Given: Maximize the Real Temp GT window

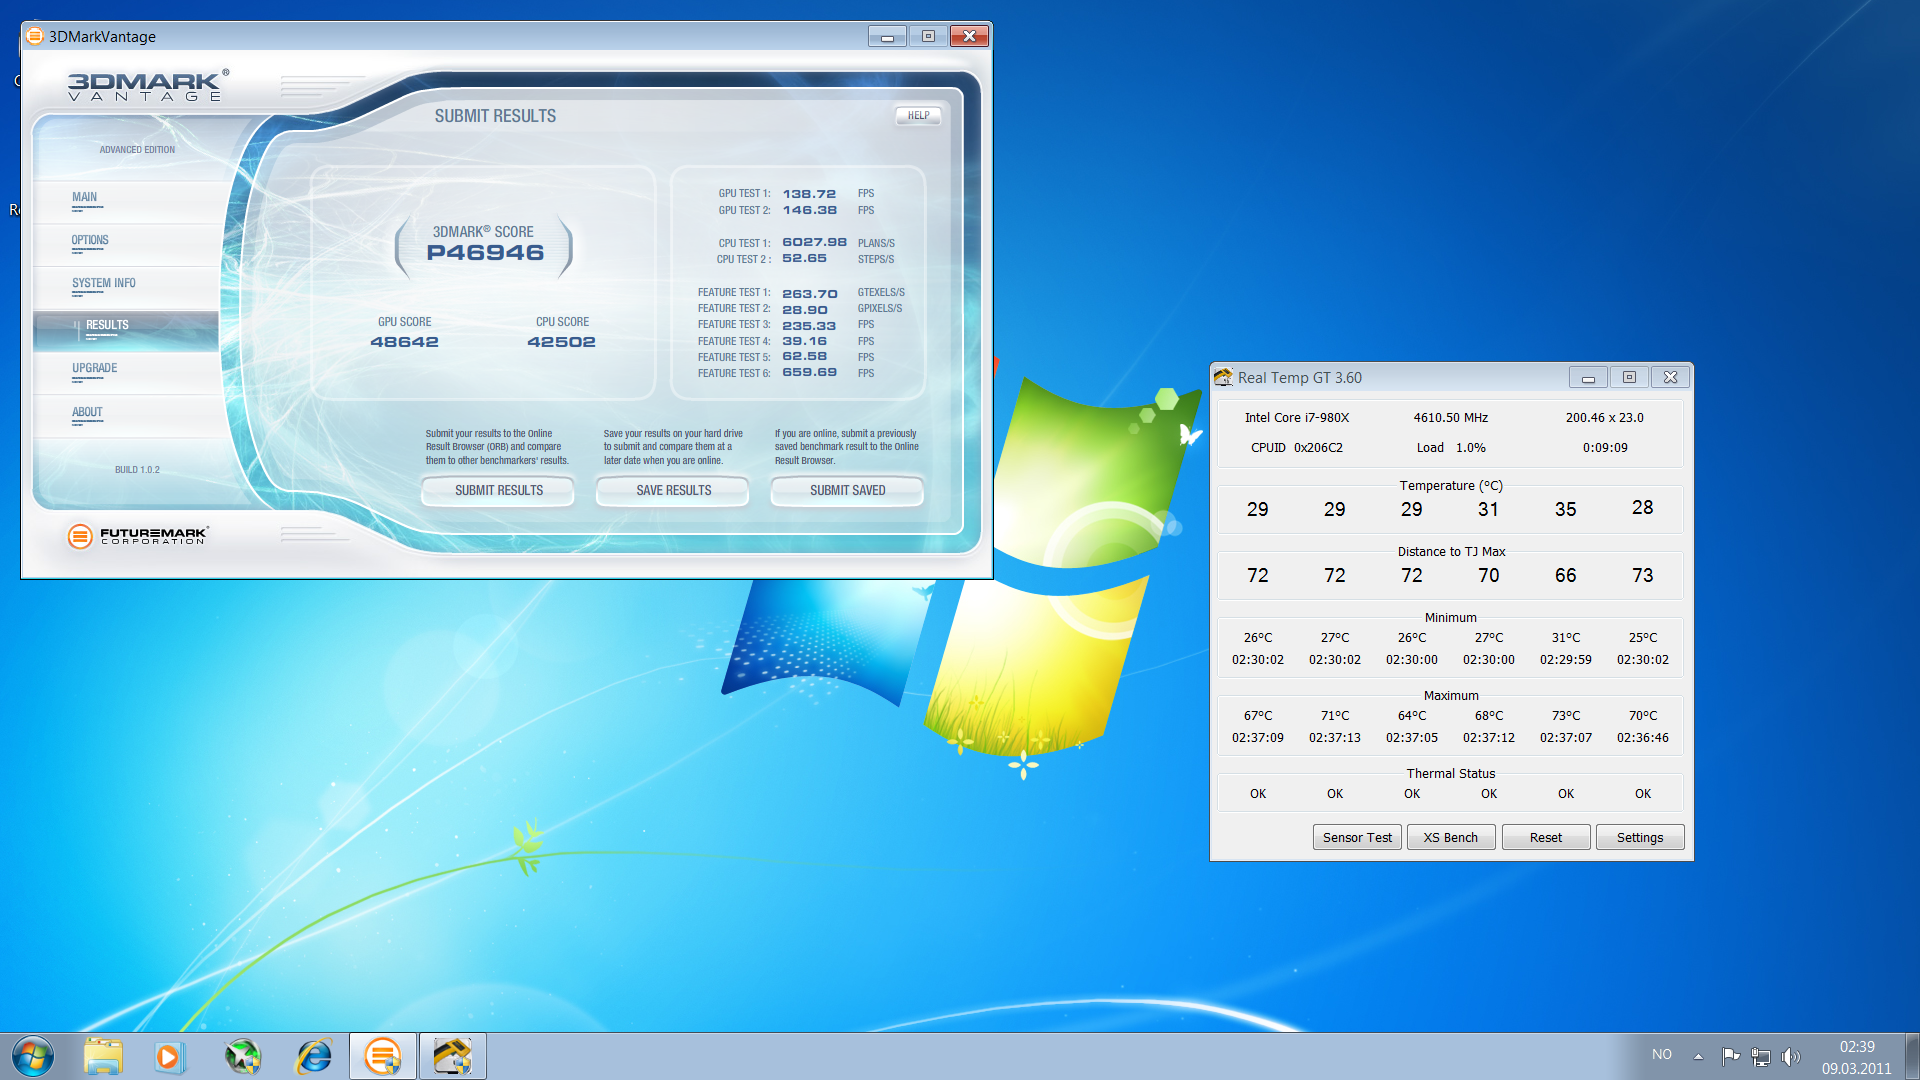Looking at the screenshot, I should coord(1629,377).
